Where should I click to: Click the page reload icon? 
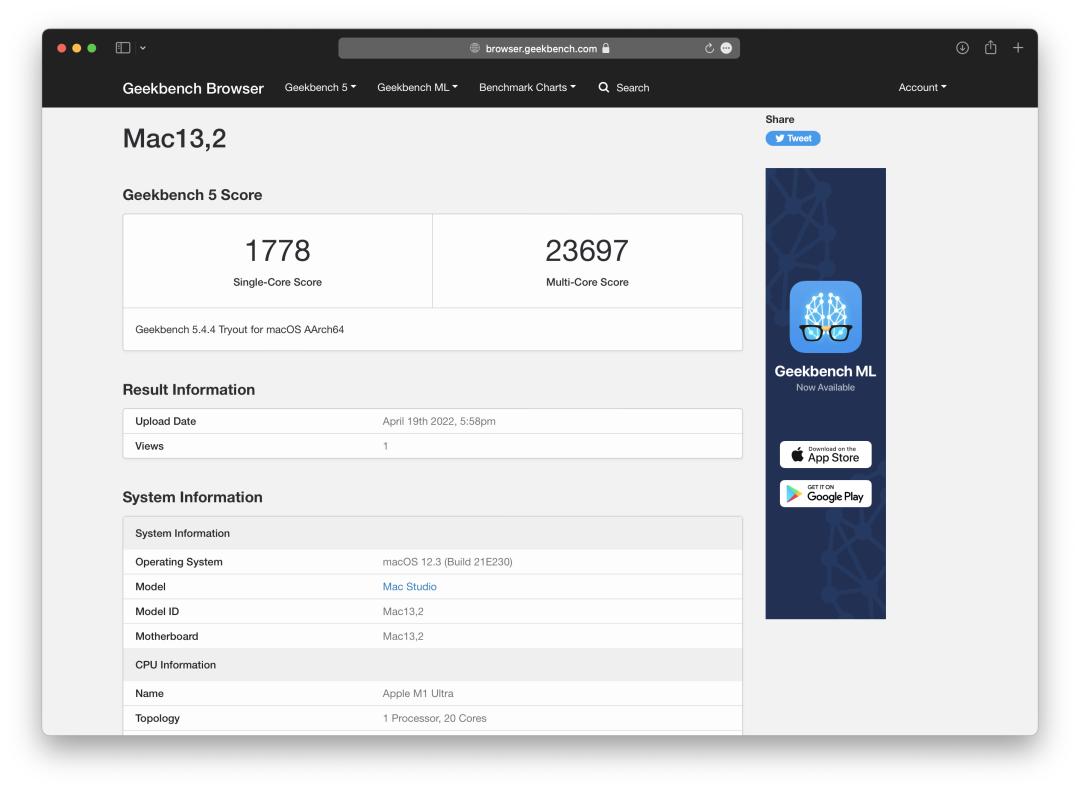click(709, 48)
